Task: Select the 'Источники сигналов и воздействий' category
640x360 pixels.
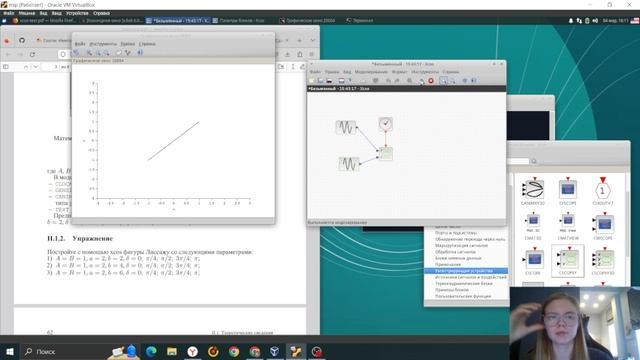Action: pyautogui.click(x=471, y=277)
